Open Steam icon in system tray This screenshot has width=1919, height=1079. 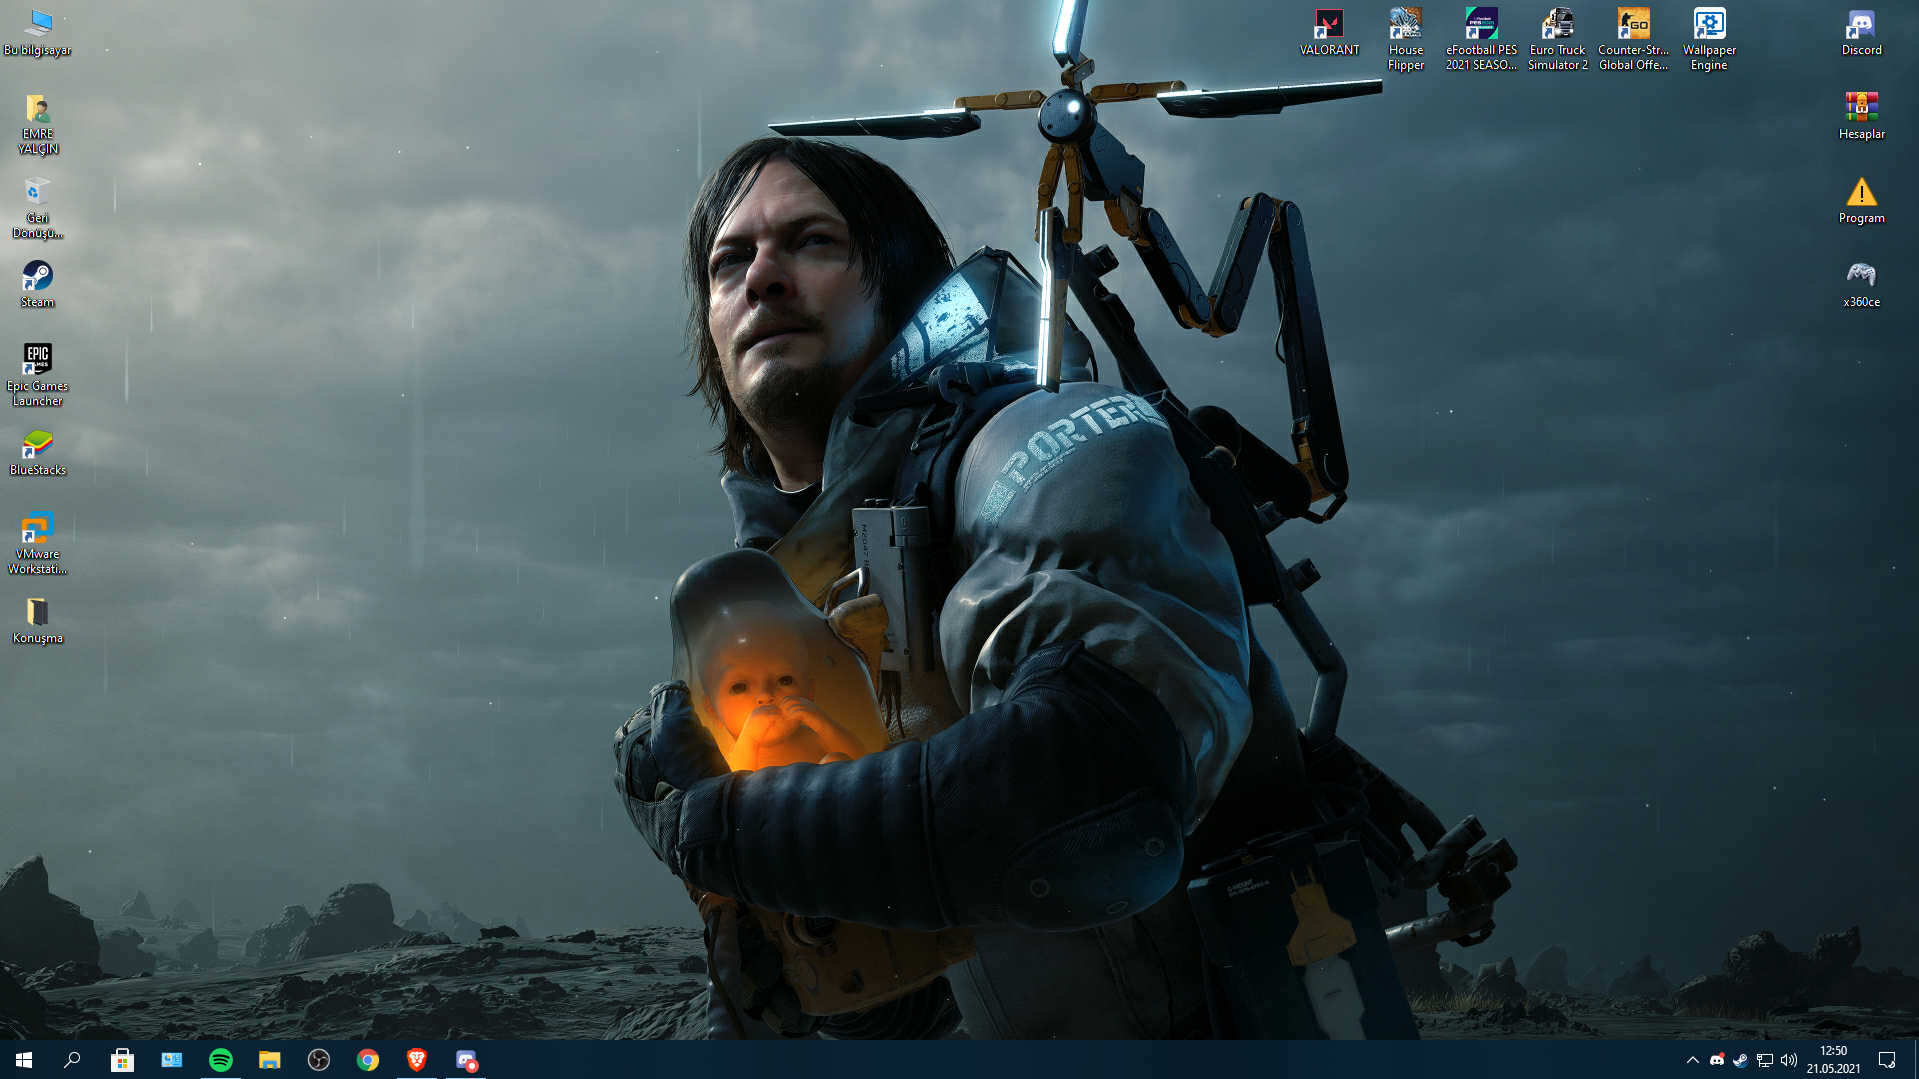pos(1741,1060)
